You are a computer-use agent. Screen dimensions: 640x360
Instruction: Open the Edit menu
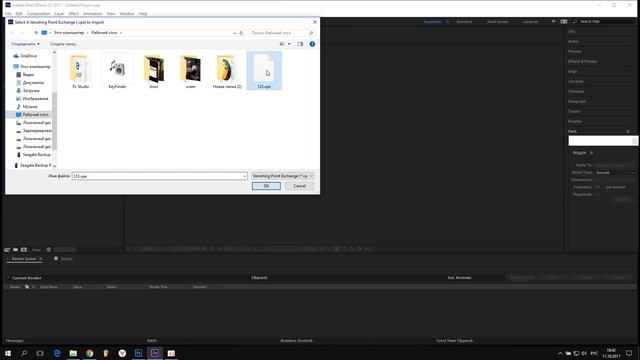point(19,14)
